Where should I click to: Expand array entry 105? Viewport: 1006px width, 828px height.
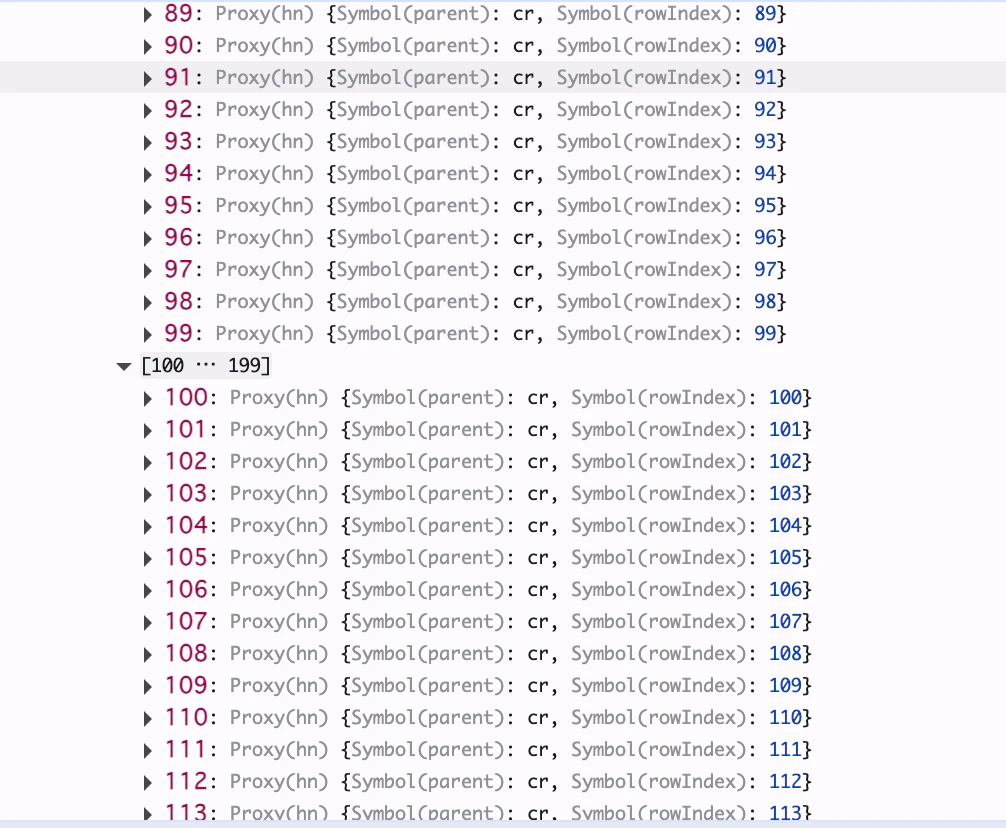point(148,559)
